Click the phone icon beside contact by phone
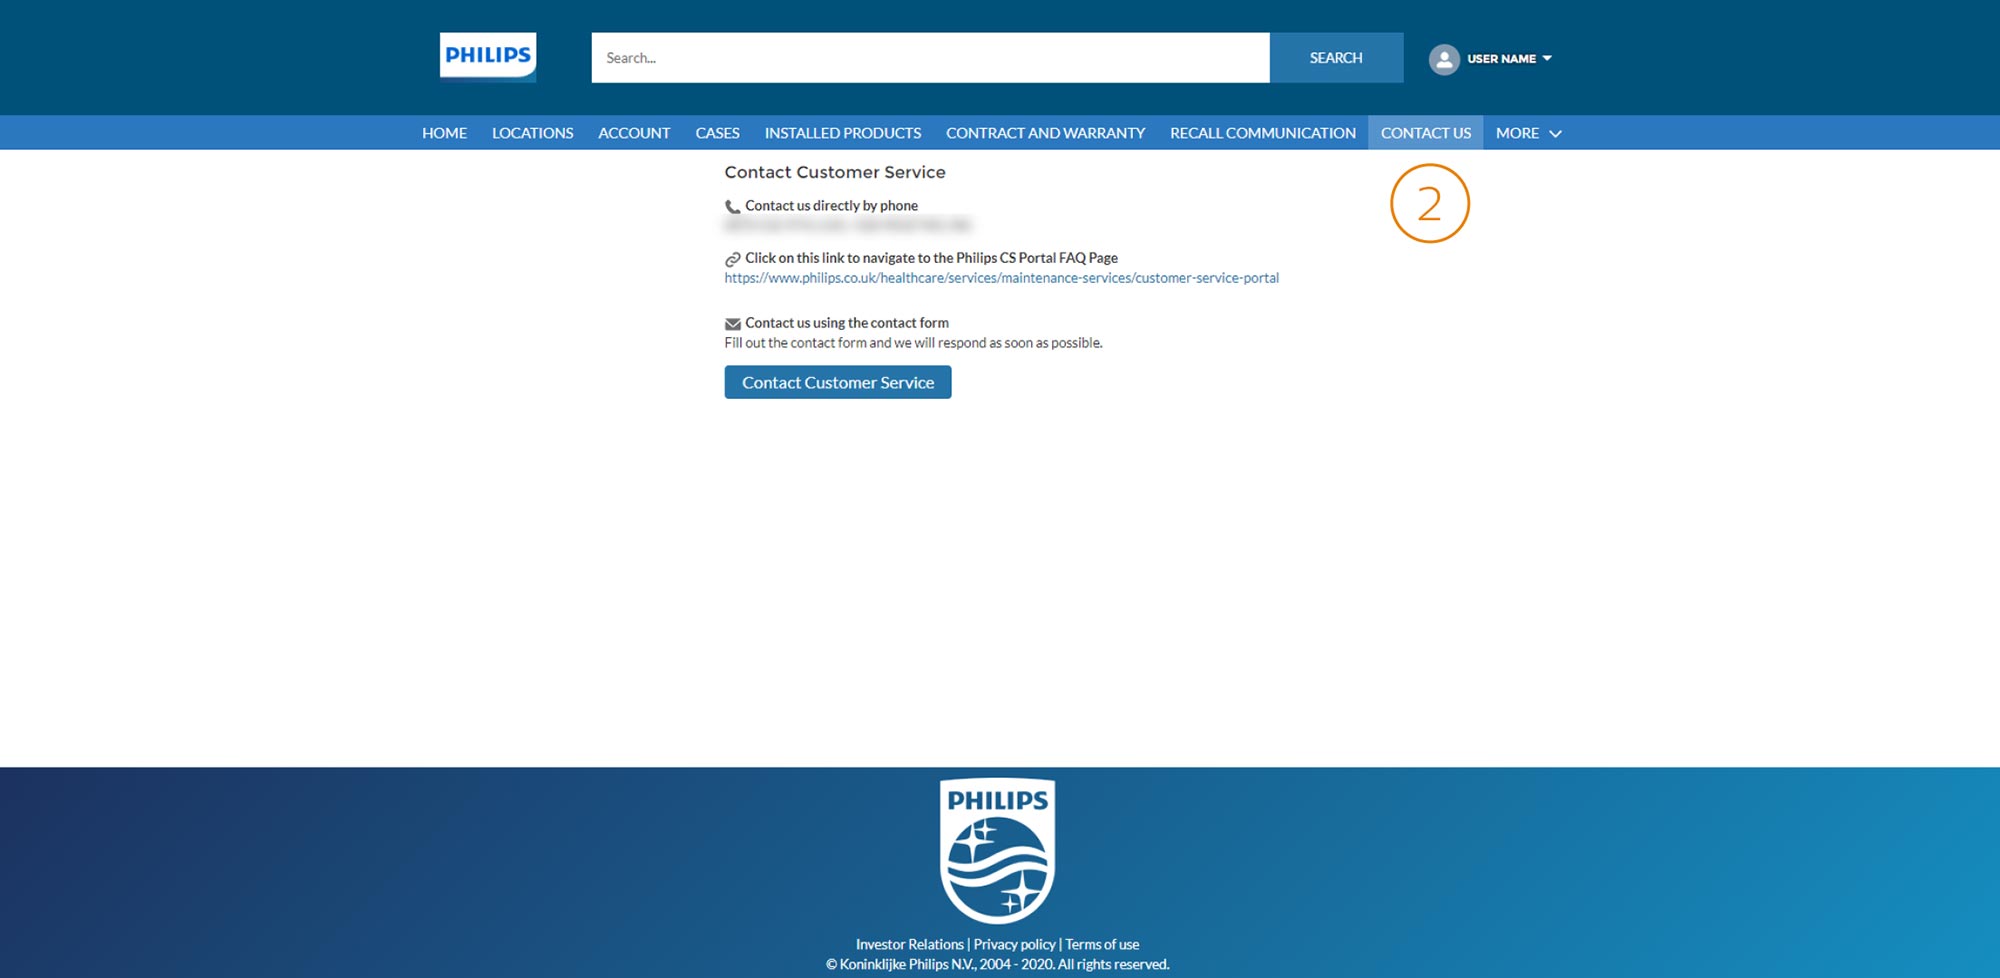Image resolution: width=2000 pixels, height=978 pixels. coord(732,207)
